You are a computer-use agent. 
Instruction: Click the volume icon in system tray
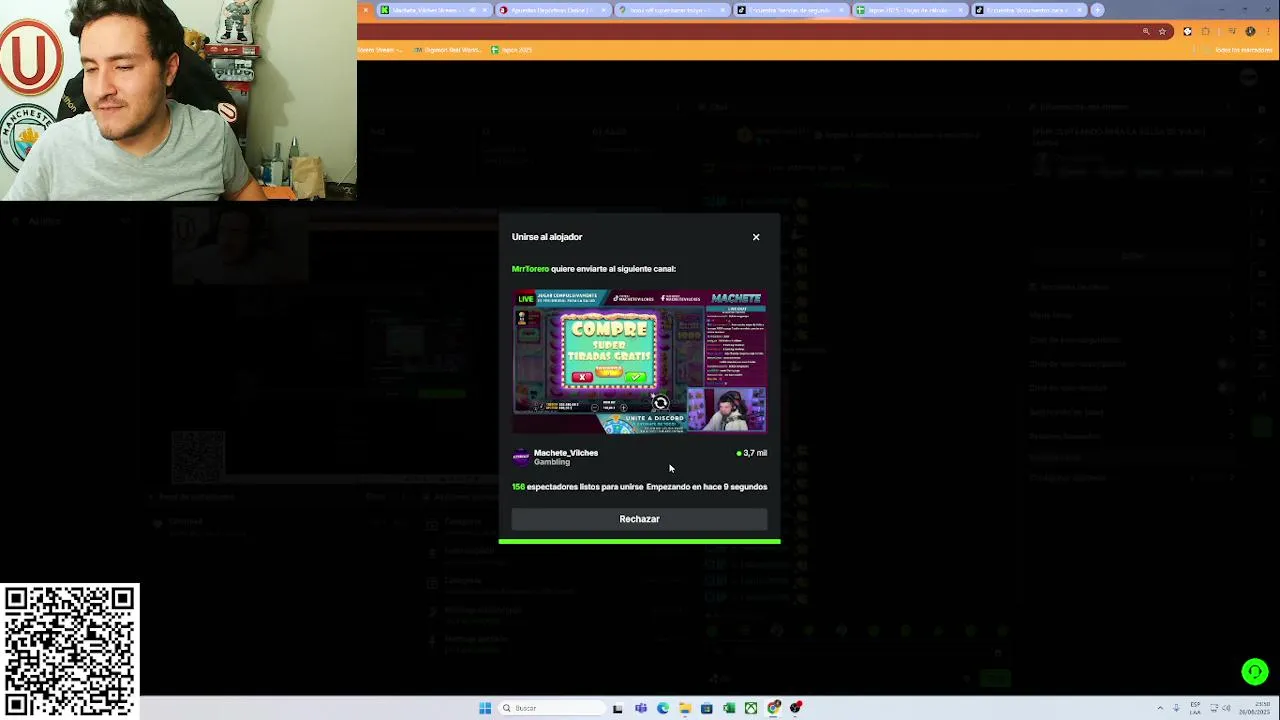(1226, 708)
